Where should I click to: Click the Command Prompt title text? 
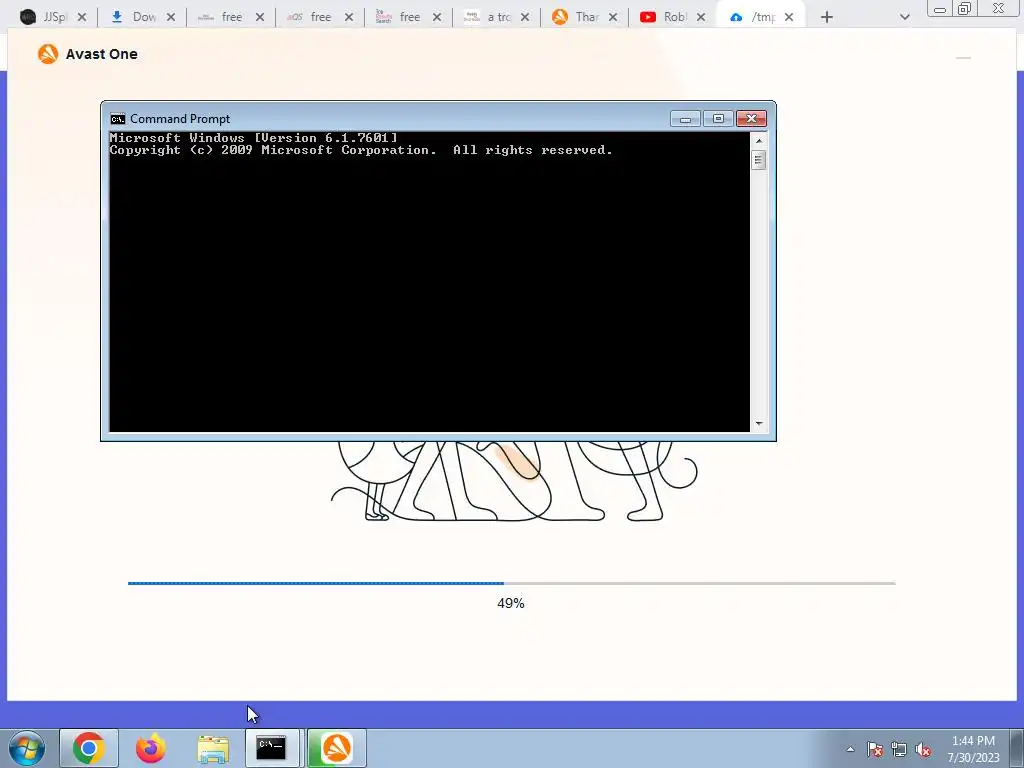point(180,119)
